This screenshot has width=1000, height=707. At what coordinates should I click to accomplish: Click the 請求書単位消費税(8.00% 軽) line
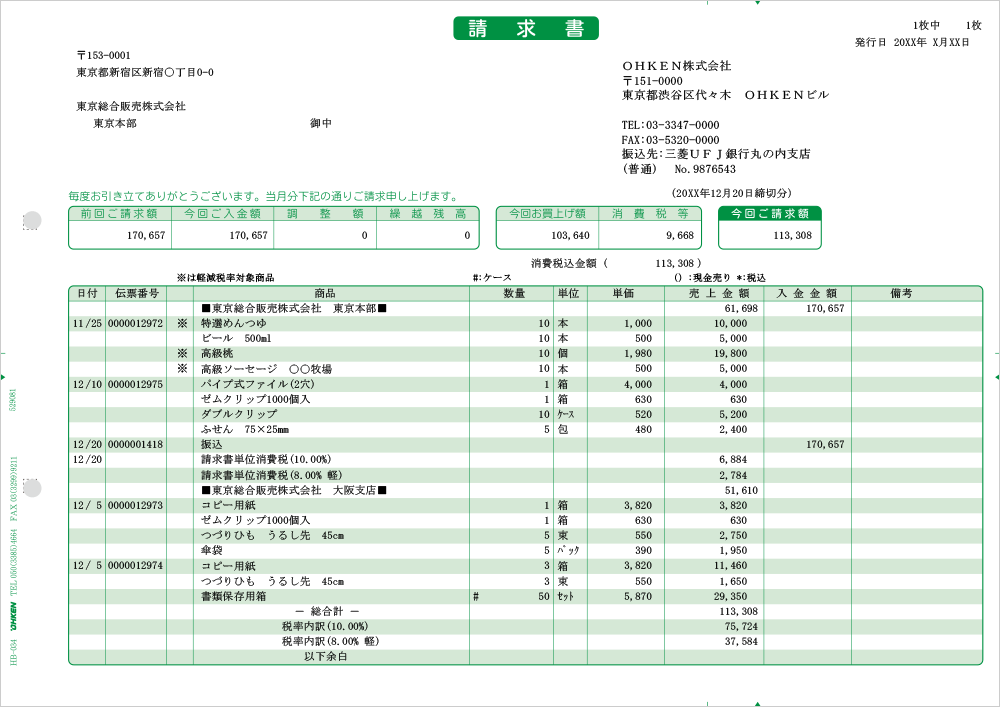point(272,475)
